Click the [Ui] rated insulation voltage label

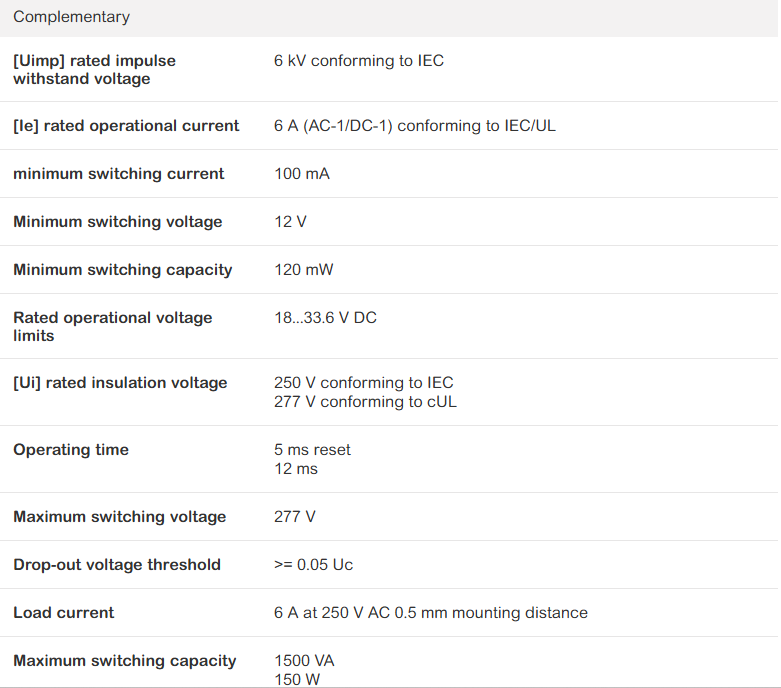pyautogui.click(x=120, y=383)
